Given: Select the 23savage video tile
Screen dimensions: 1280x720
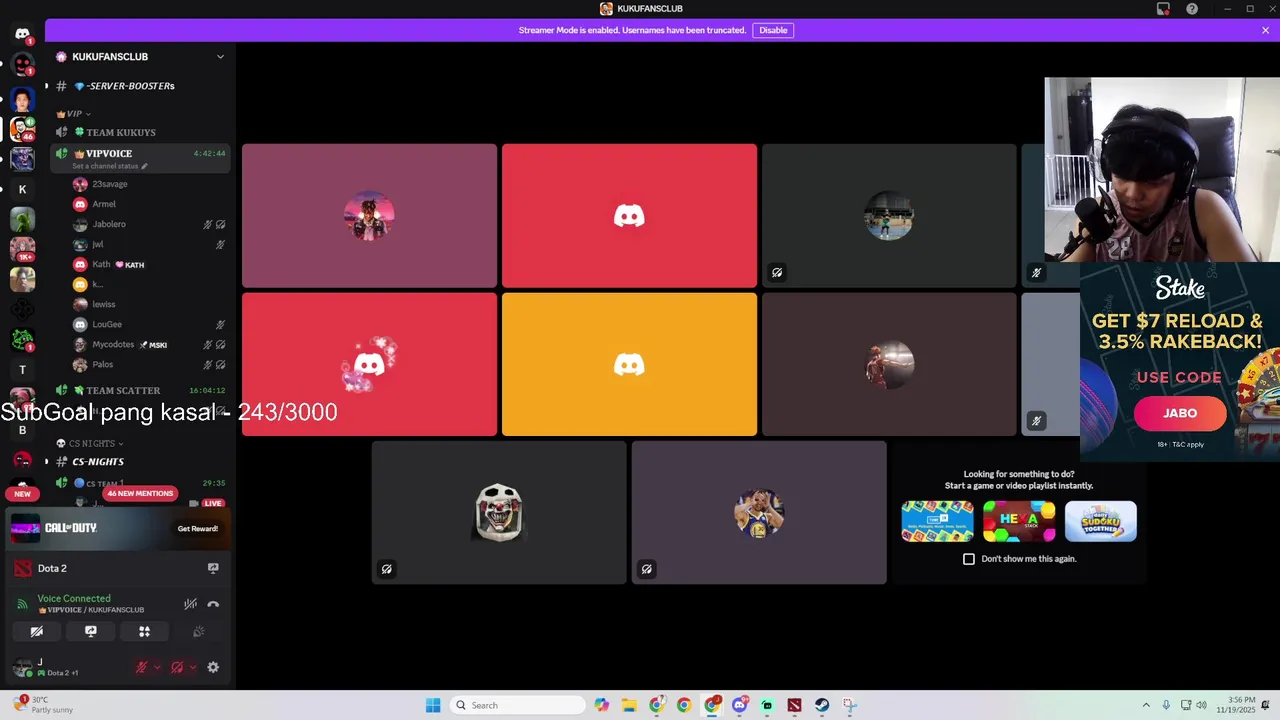Looking at the screenshot, I should tap(369, 216).
